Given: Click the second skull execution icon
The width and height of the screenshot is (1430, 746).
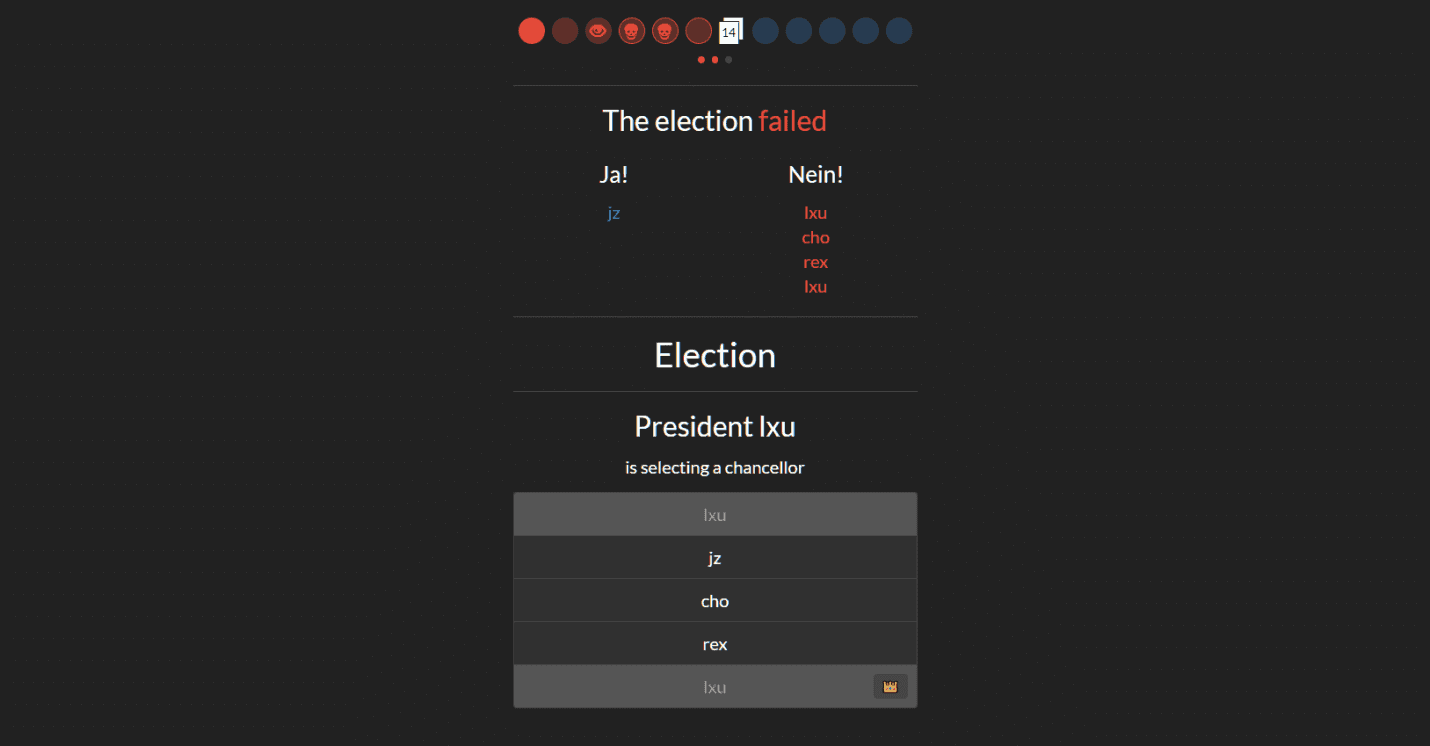Looking at the screenshot, I should point(665,31).
